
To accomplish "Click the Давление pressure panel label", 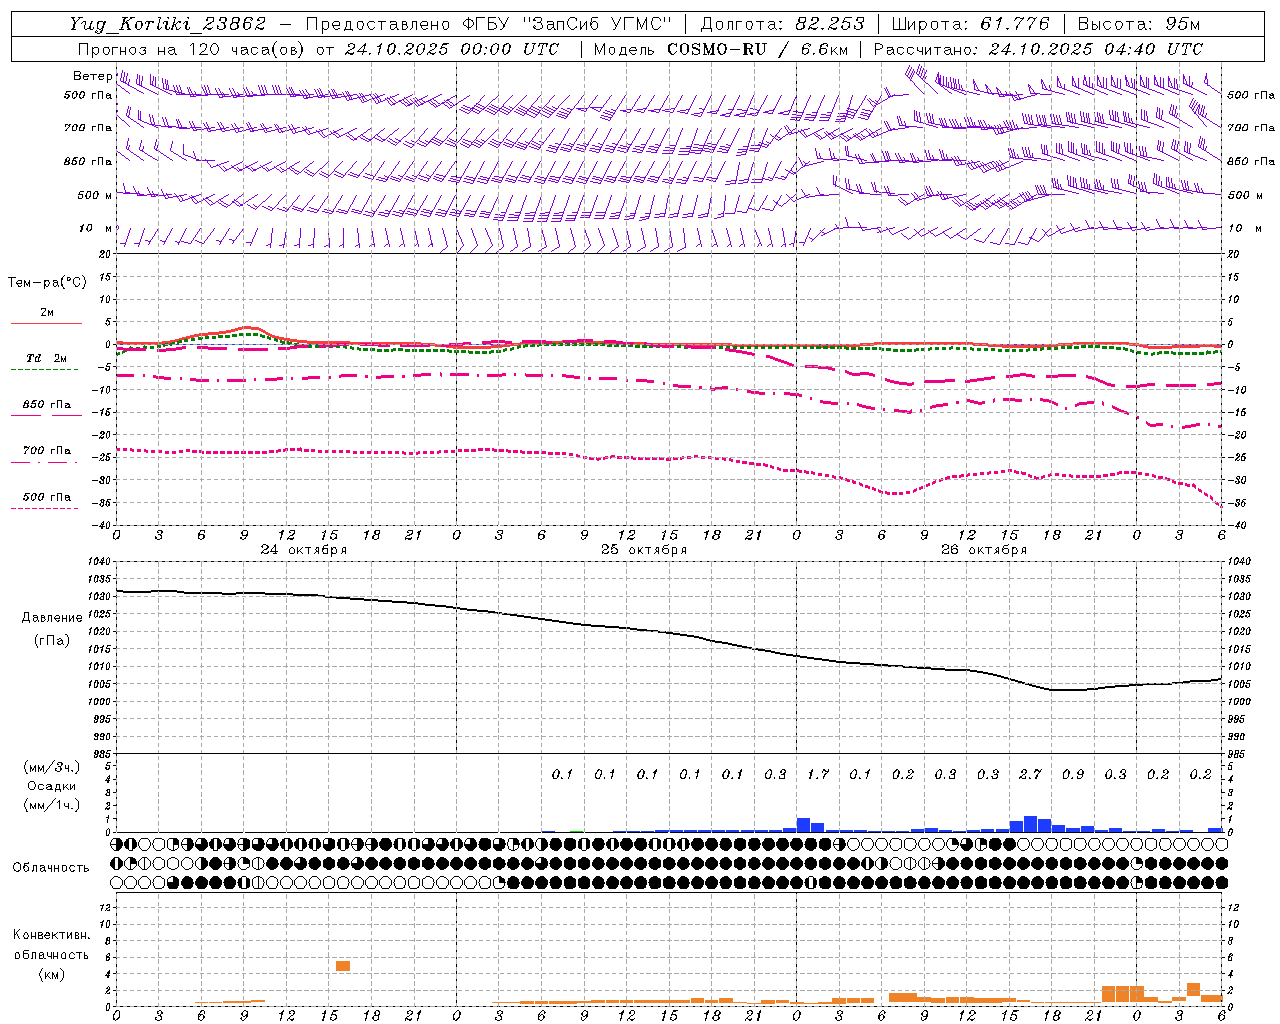I will coord(52,618).
